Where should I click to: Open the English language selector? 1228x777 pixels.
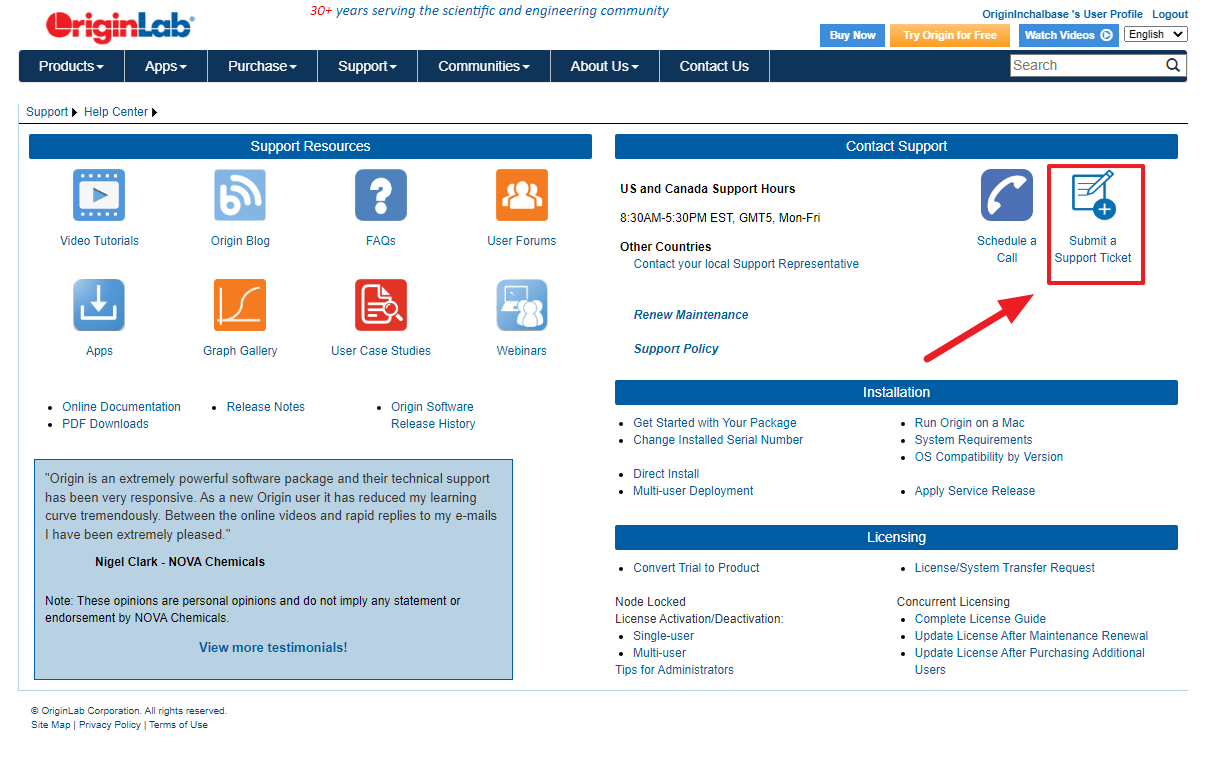pos(1155,34)
